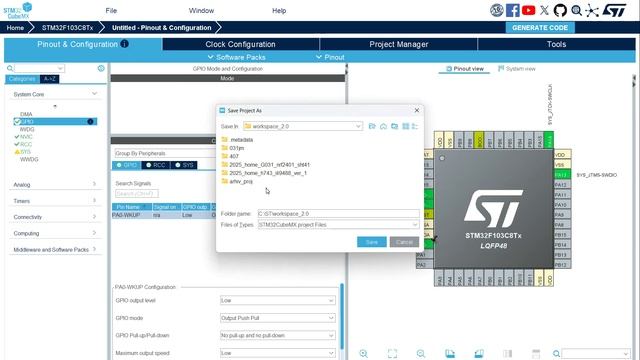Click the gear icon above category list
This screenshot has width=640, height=360.
pyautogui.click(x=101, y=68)
